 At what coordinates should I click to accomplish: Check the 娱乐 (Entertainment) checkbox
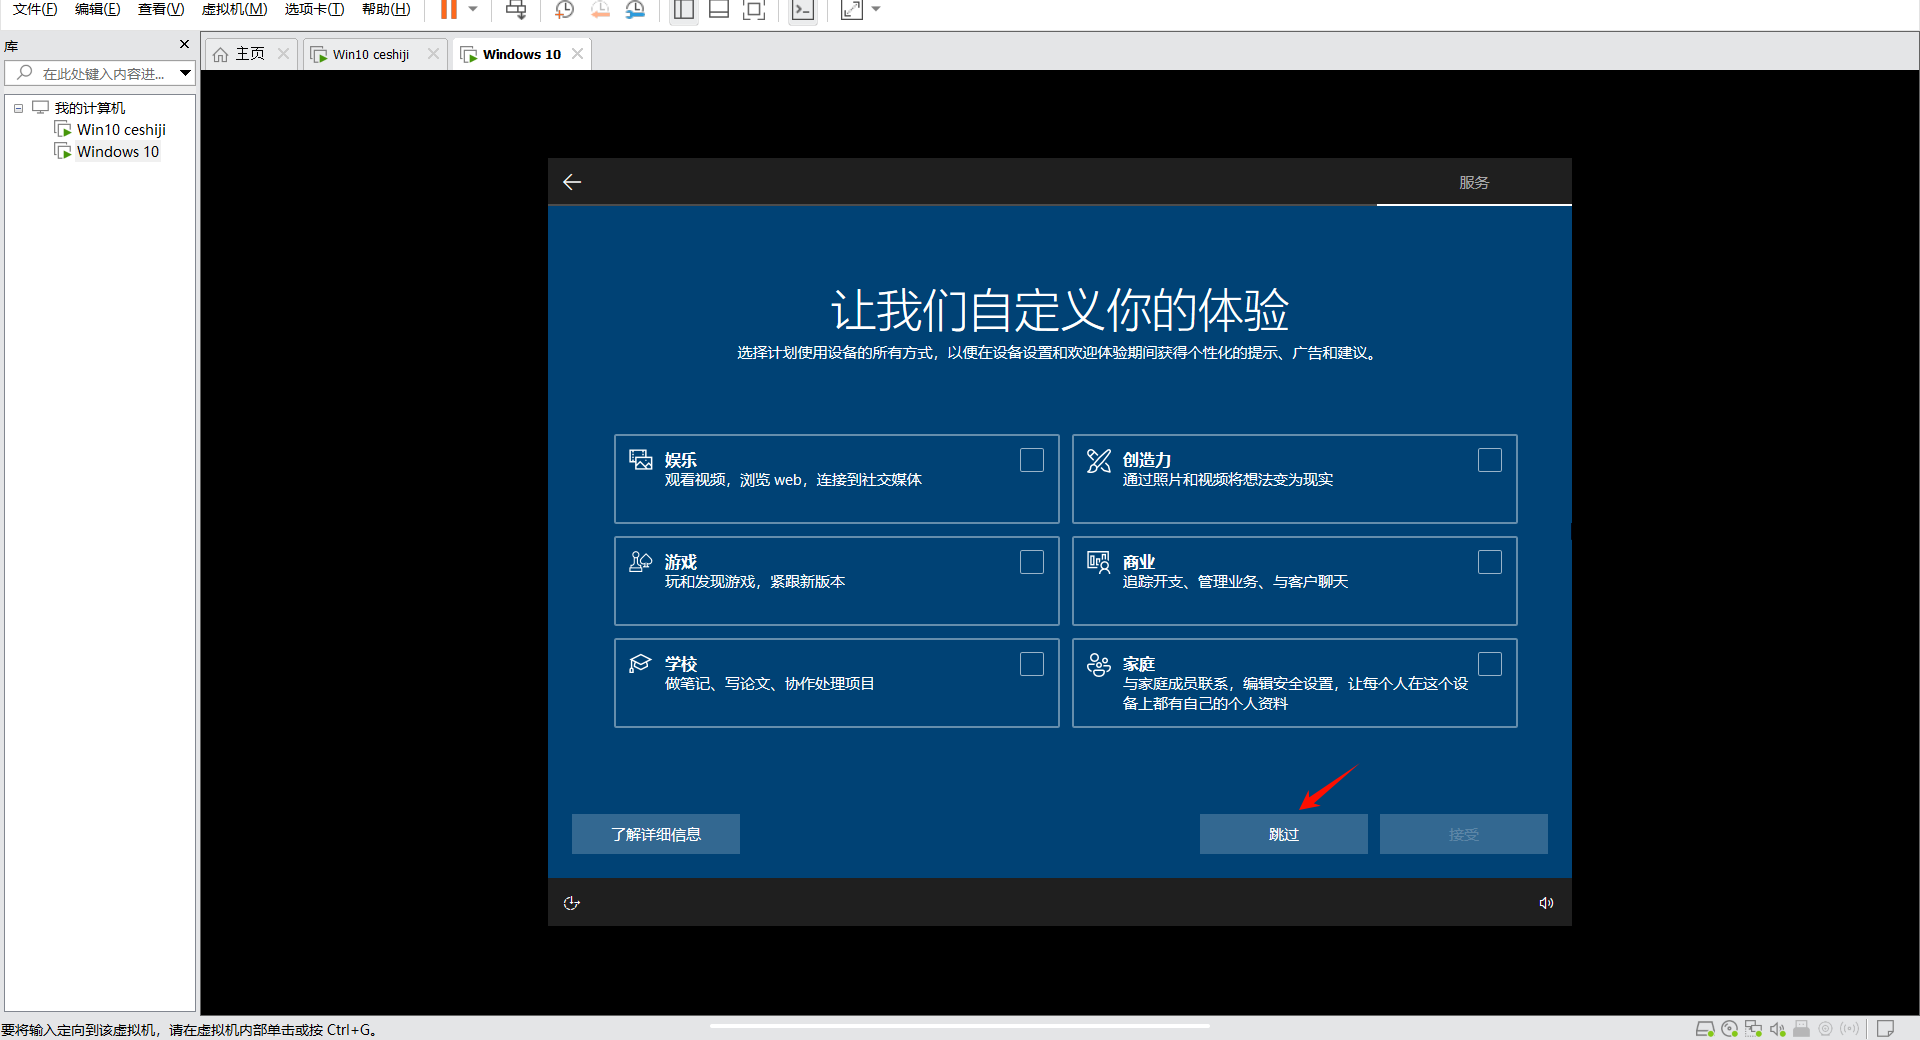[x=1031, y=460]
